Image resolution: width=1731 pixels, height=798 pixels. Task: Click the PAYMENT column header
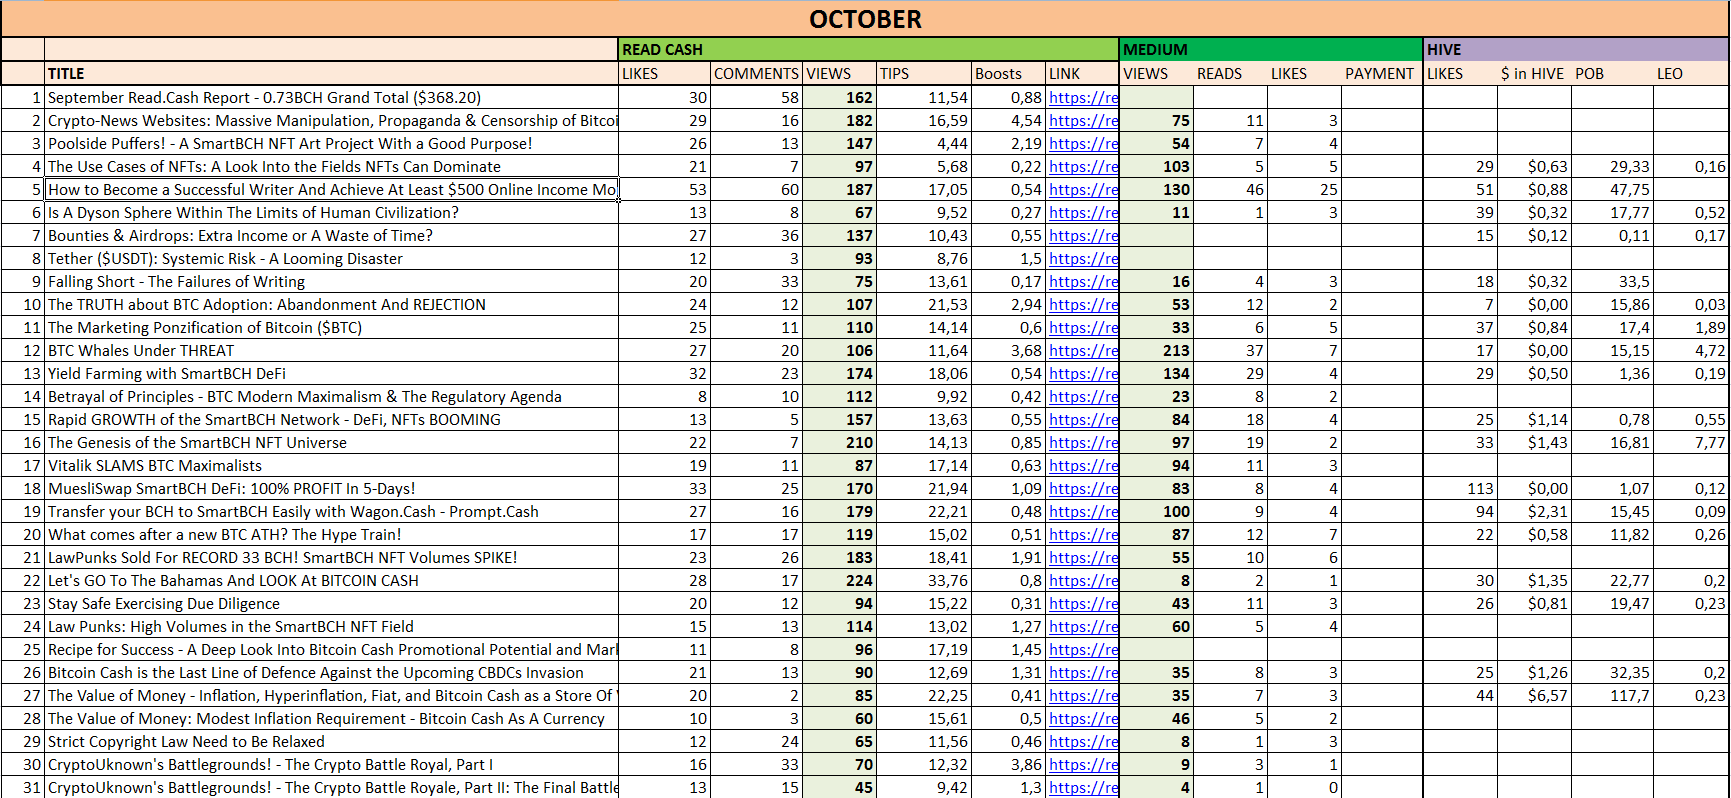[1380, 73]
